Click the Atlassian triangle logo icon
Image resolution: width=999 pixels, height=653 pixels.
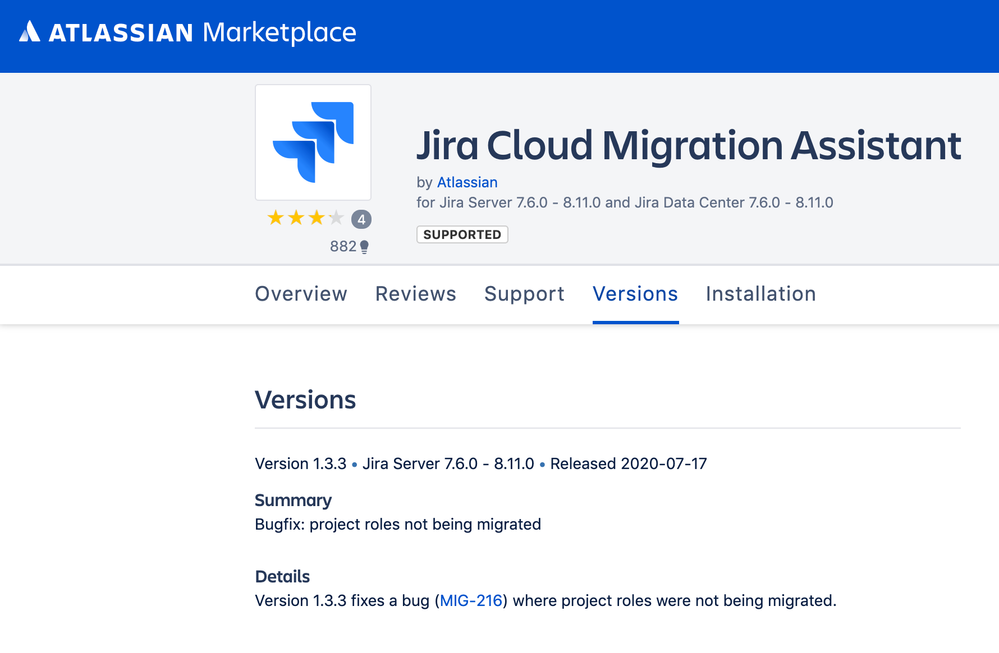click(x=30, y=33)
